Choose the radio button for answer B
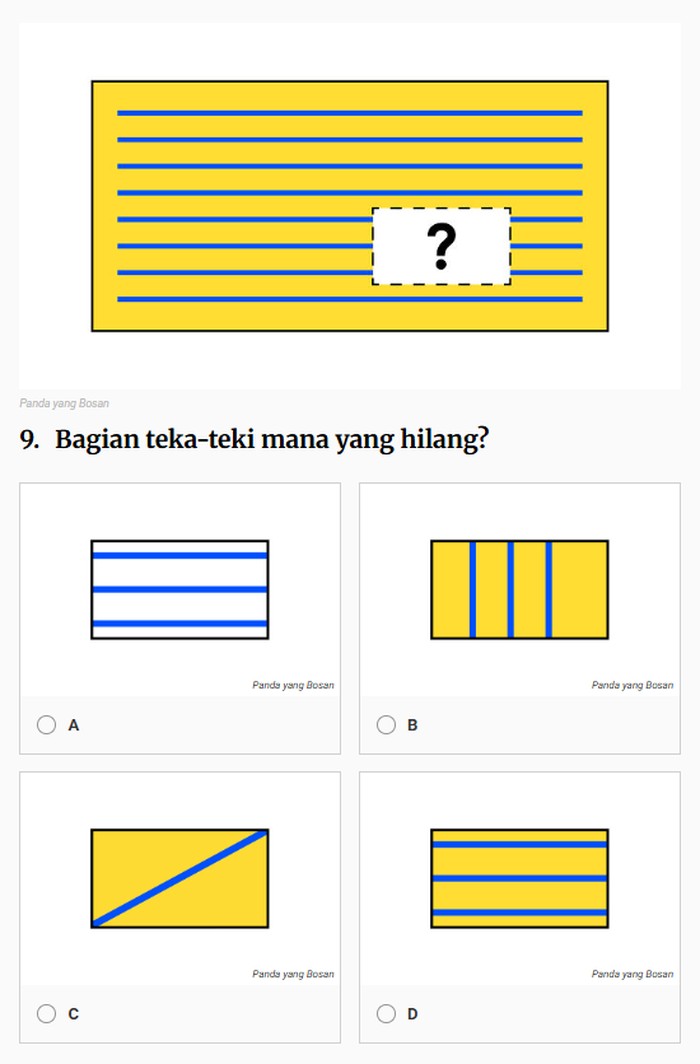This screenshot has width=700, height=1064. [386, 725]
